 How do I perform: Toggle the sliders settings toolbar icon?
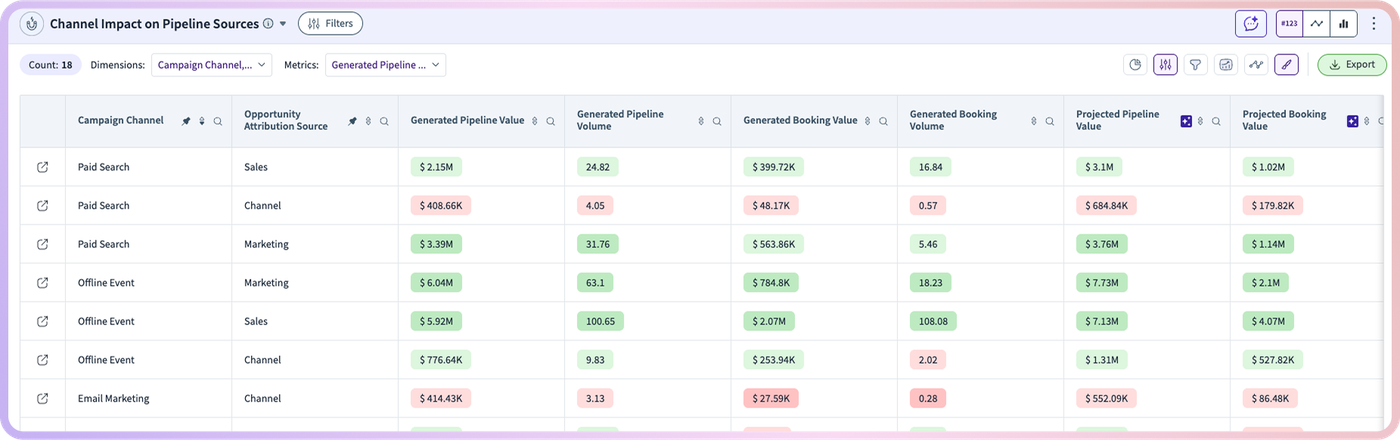click(x=1165, y=65)
